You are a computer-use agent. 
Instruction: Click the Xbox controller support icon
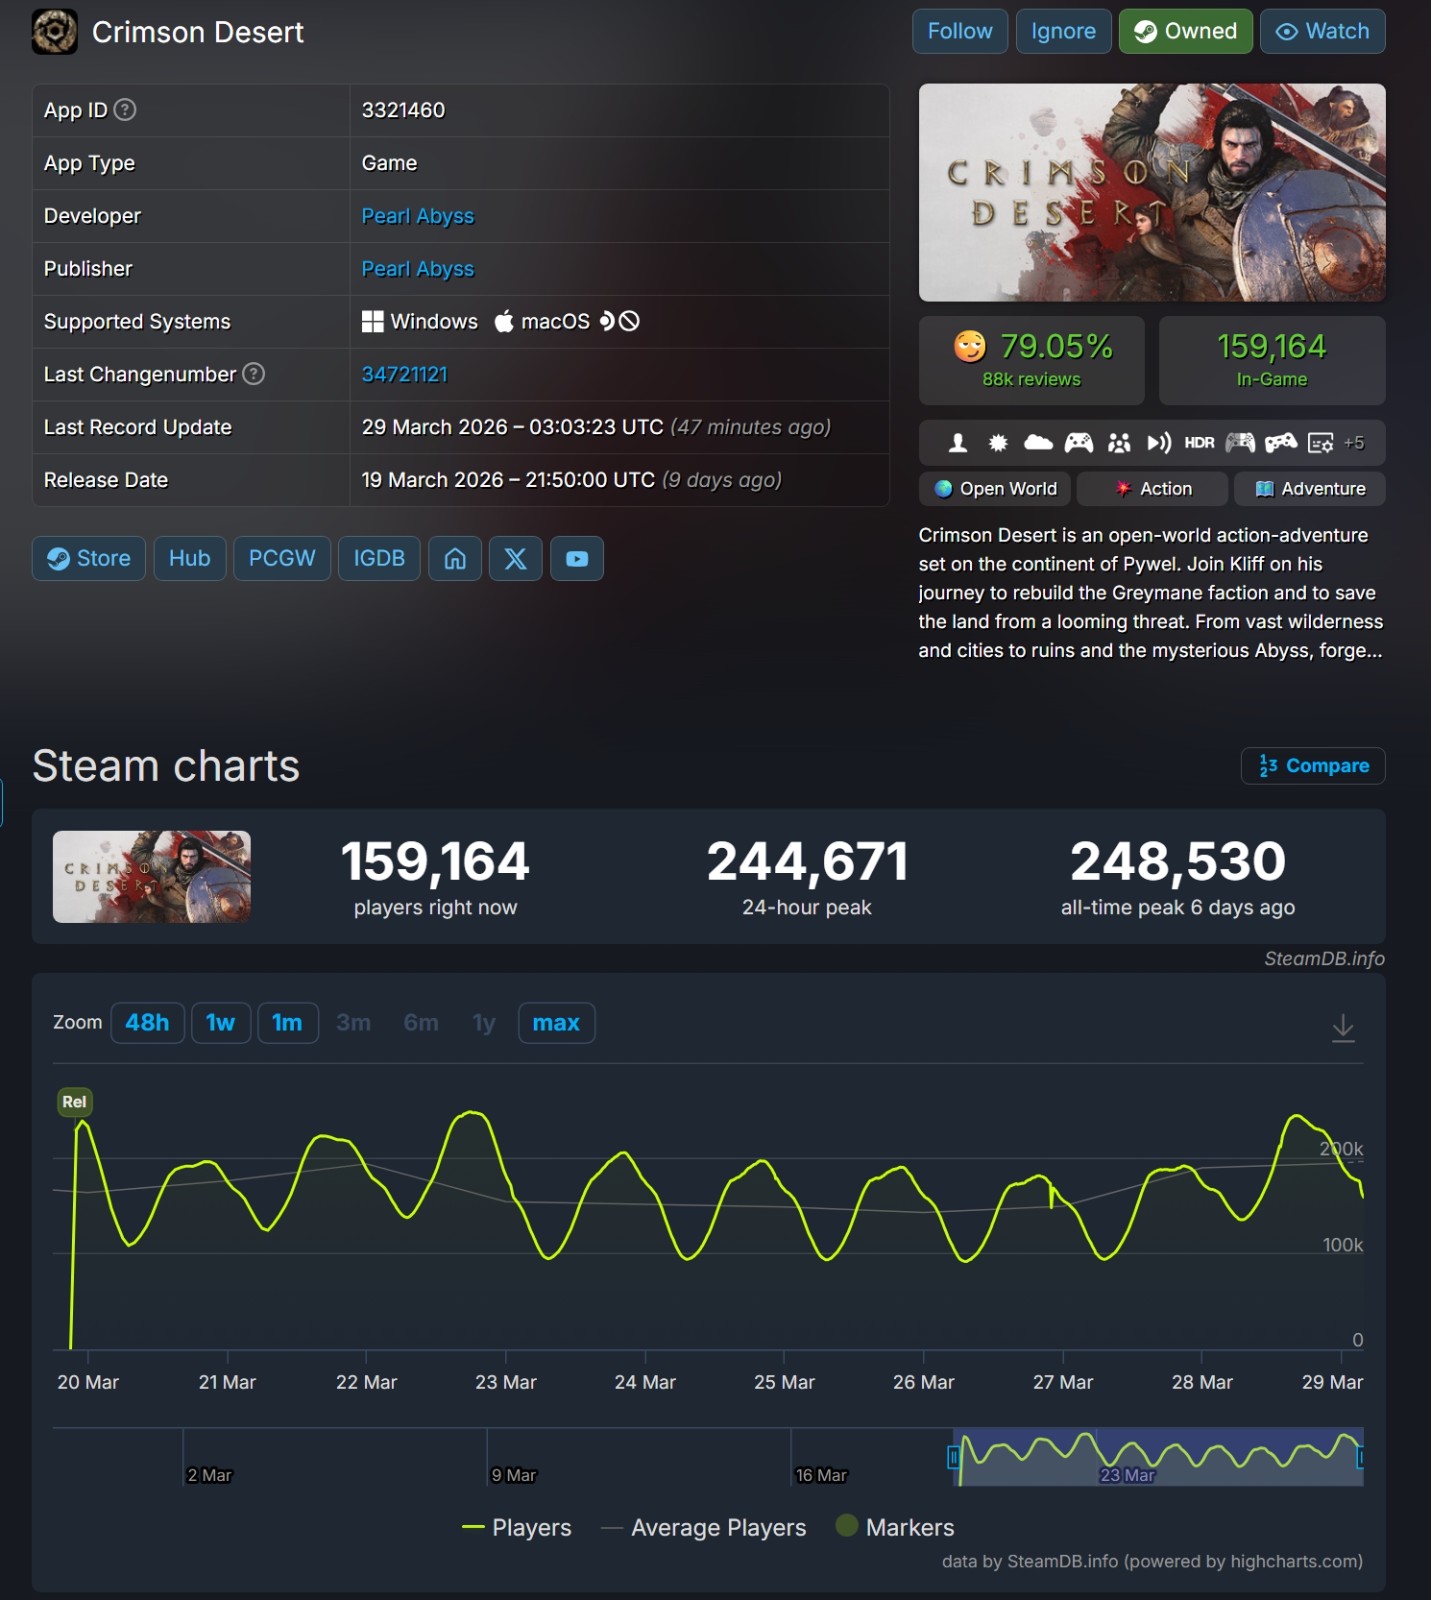[x=1078, y=443]
